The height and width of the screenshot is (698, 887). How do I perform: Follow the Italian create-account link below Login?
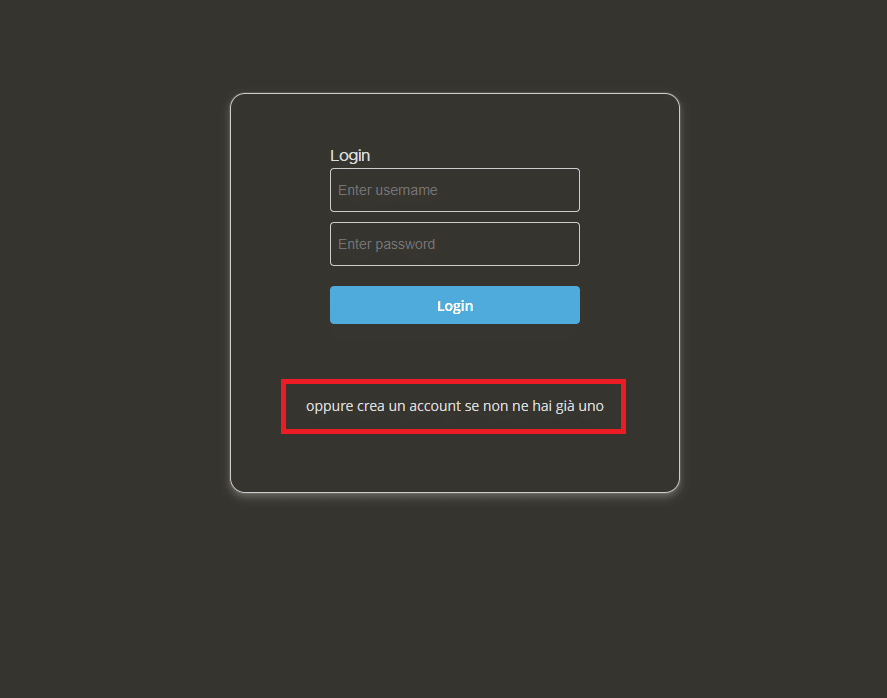click(455, 406)
